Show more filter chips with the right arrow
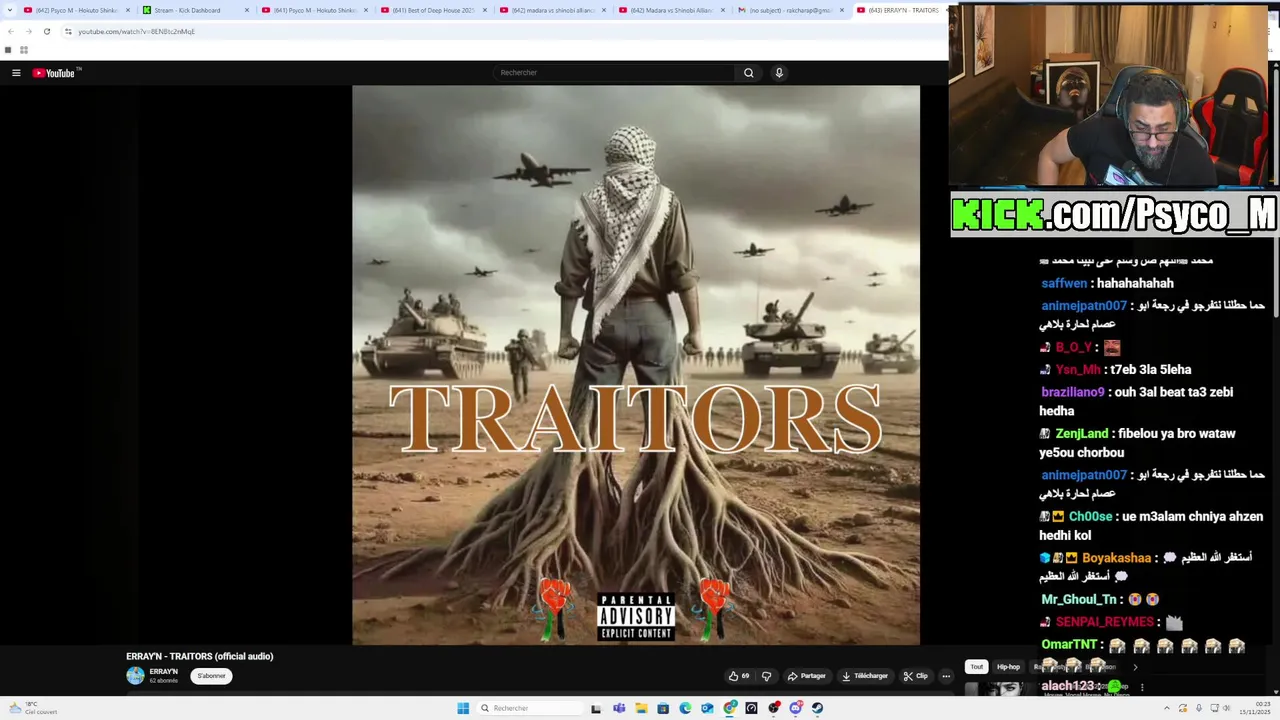 point(1135,667)
